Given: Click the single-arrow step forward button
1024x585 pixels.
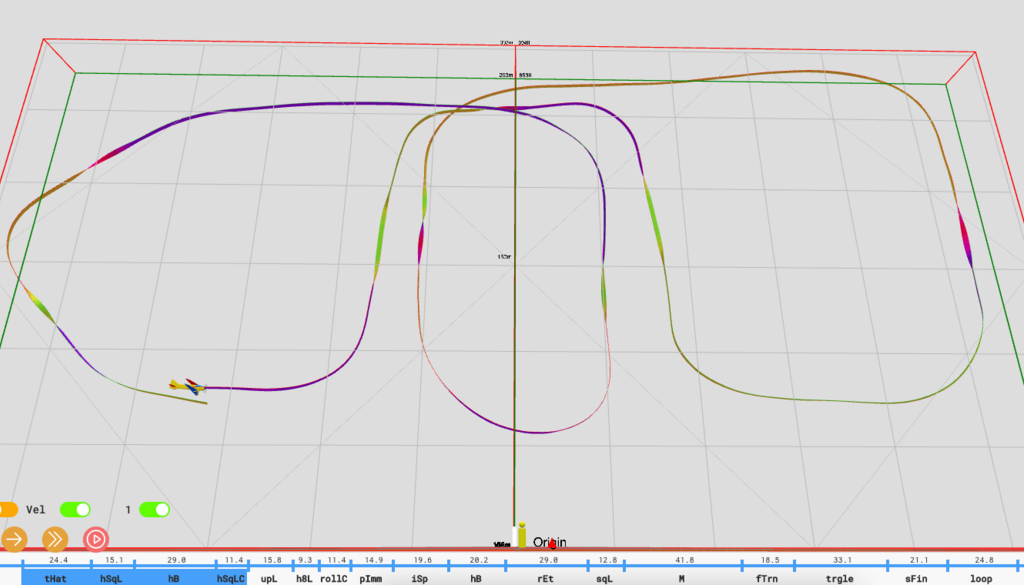Looking at the screenshot, I should (x=14, y=539).
